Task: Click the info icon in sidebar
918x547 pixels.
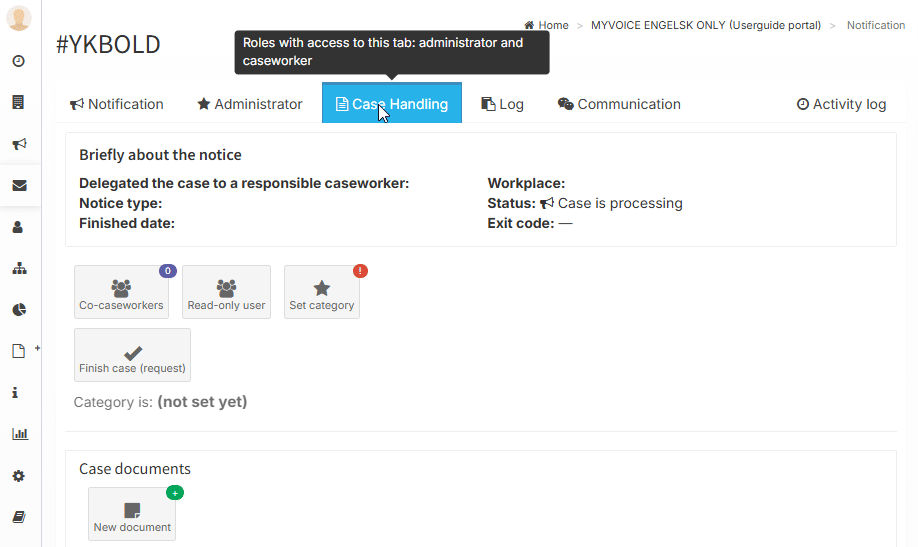Action: tap(15, 393)
